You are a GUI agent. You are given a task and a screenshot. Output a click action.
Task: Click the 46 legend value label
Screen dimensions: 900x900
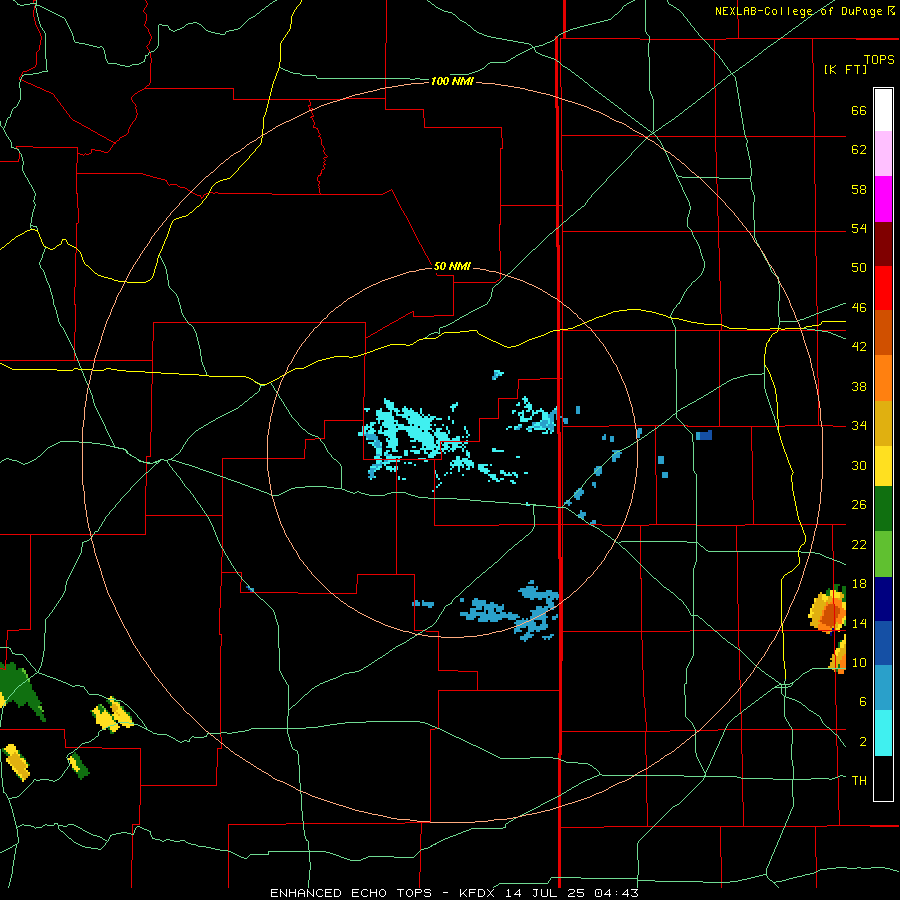[x=859, y=307]
